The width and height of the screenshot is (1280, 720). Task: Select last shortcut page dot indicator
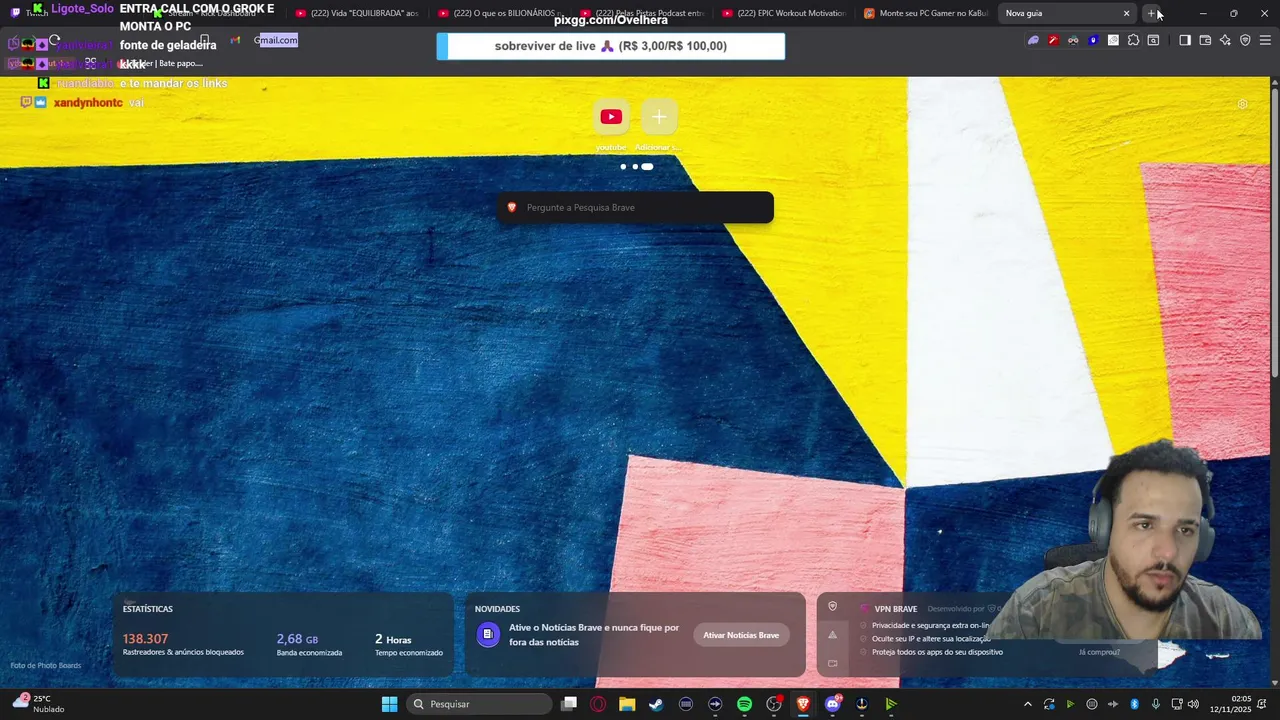(647, 166)
